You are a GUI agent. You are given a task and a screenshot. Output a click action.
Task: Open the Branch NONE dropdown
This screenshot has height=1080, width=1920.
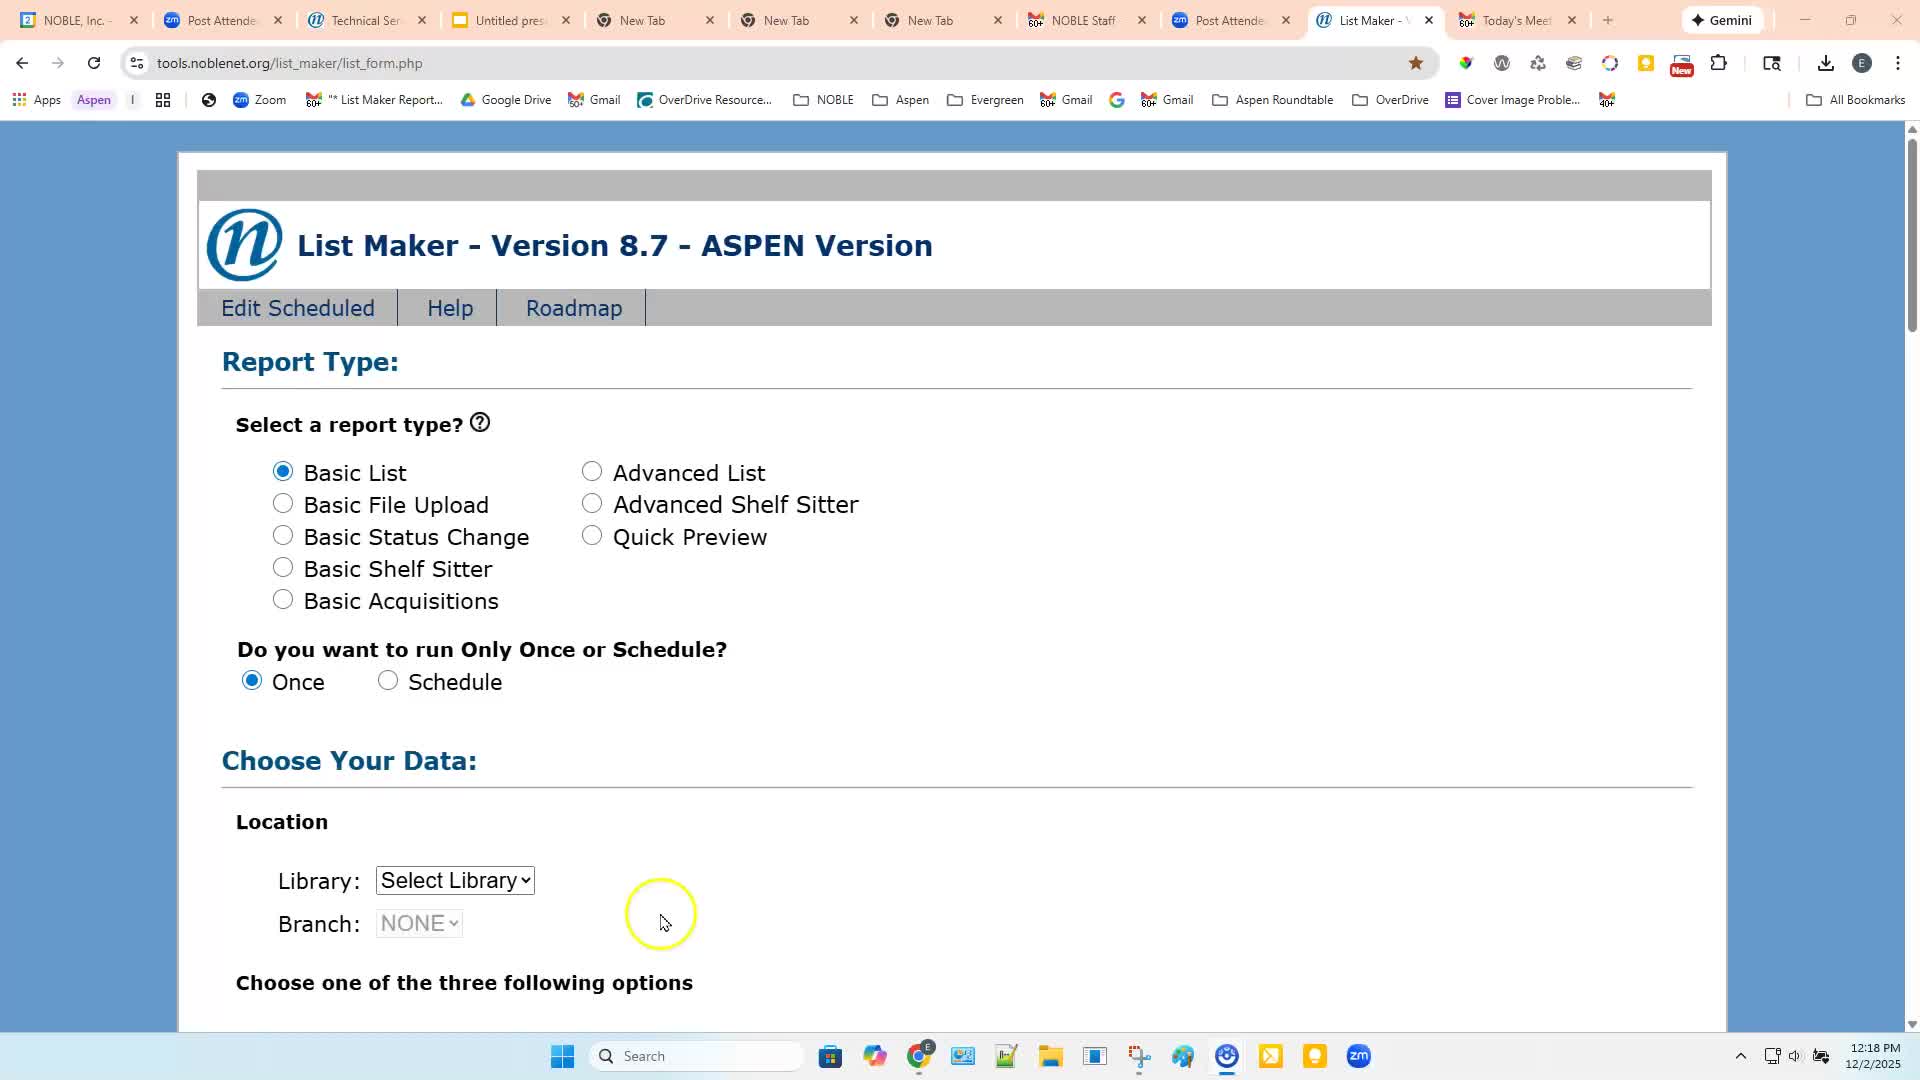point(419,923)
